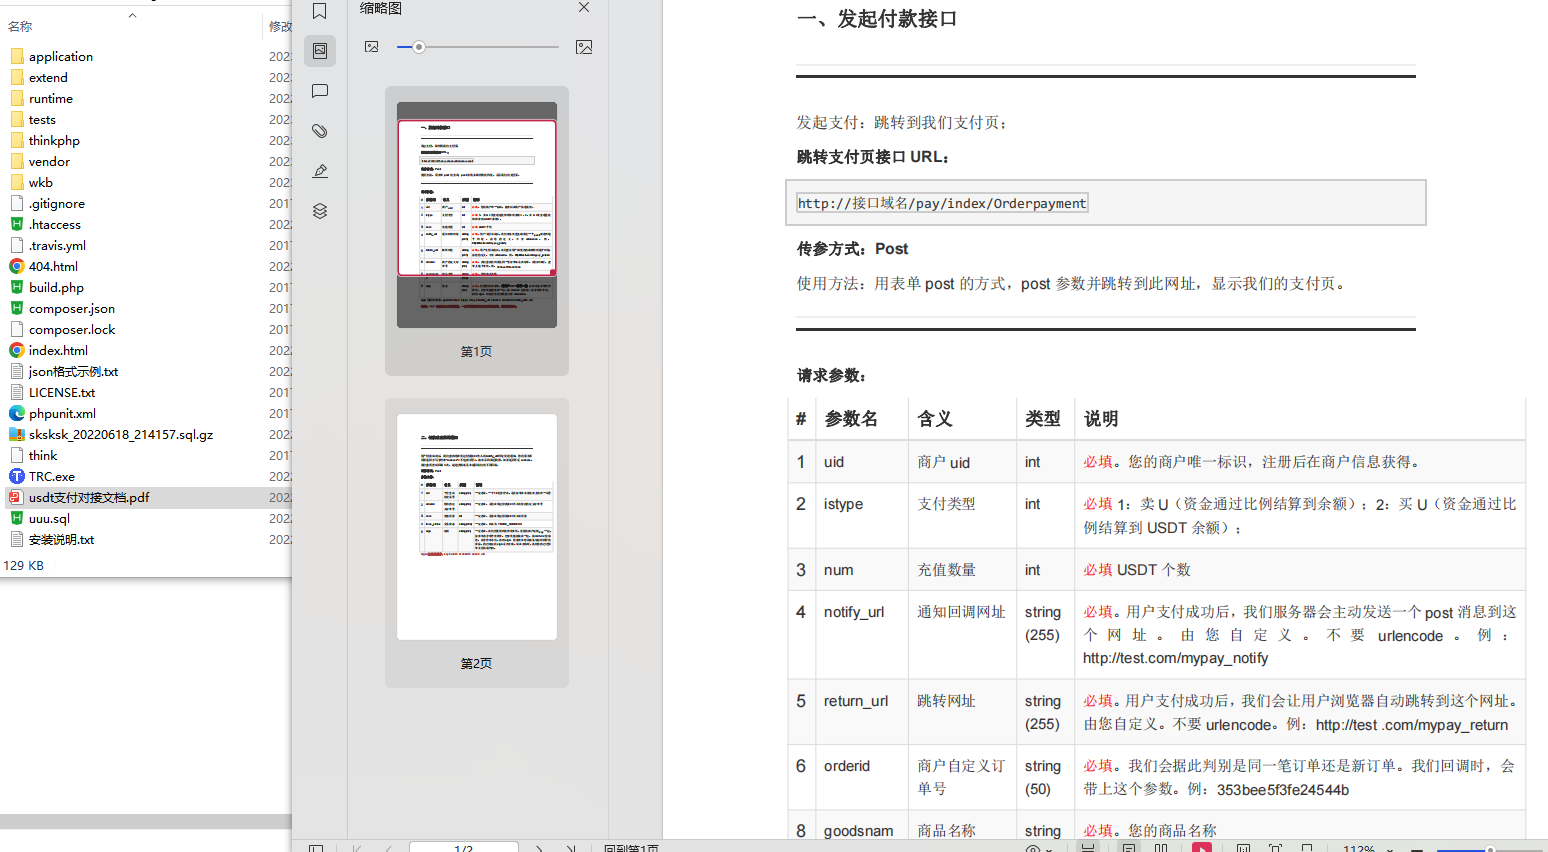Click the sort chevron above 名称 column
The image size is (1548, 852).
[132, 15]
